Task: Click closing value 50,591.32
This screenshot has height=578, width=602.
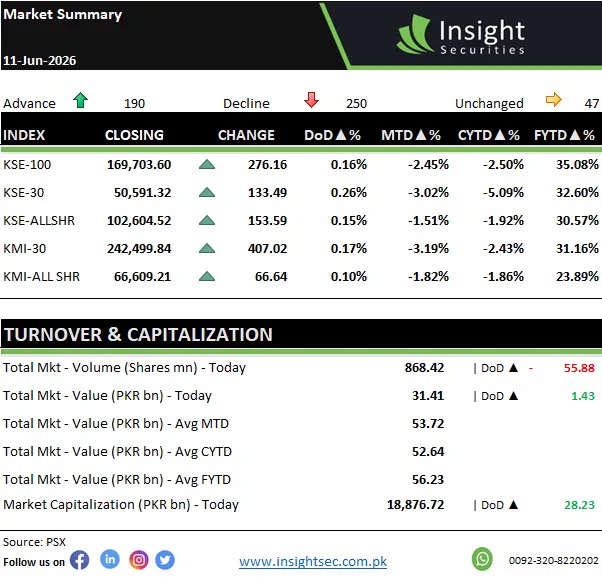Action: pos(142,192)
